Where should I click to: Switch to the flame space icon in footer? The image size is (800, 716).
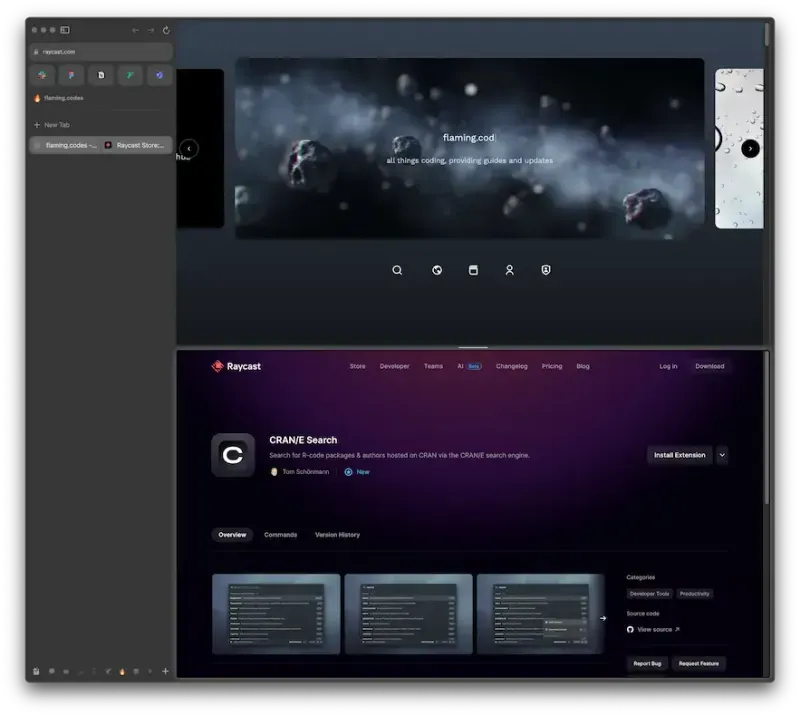tap(122, 672)
